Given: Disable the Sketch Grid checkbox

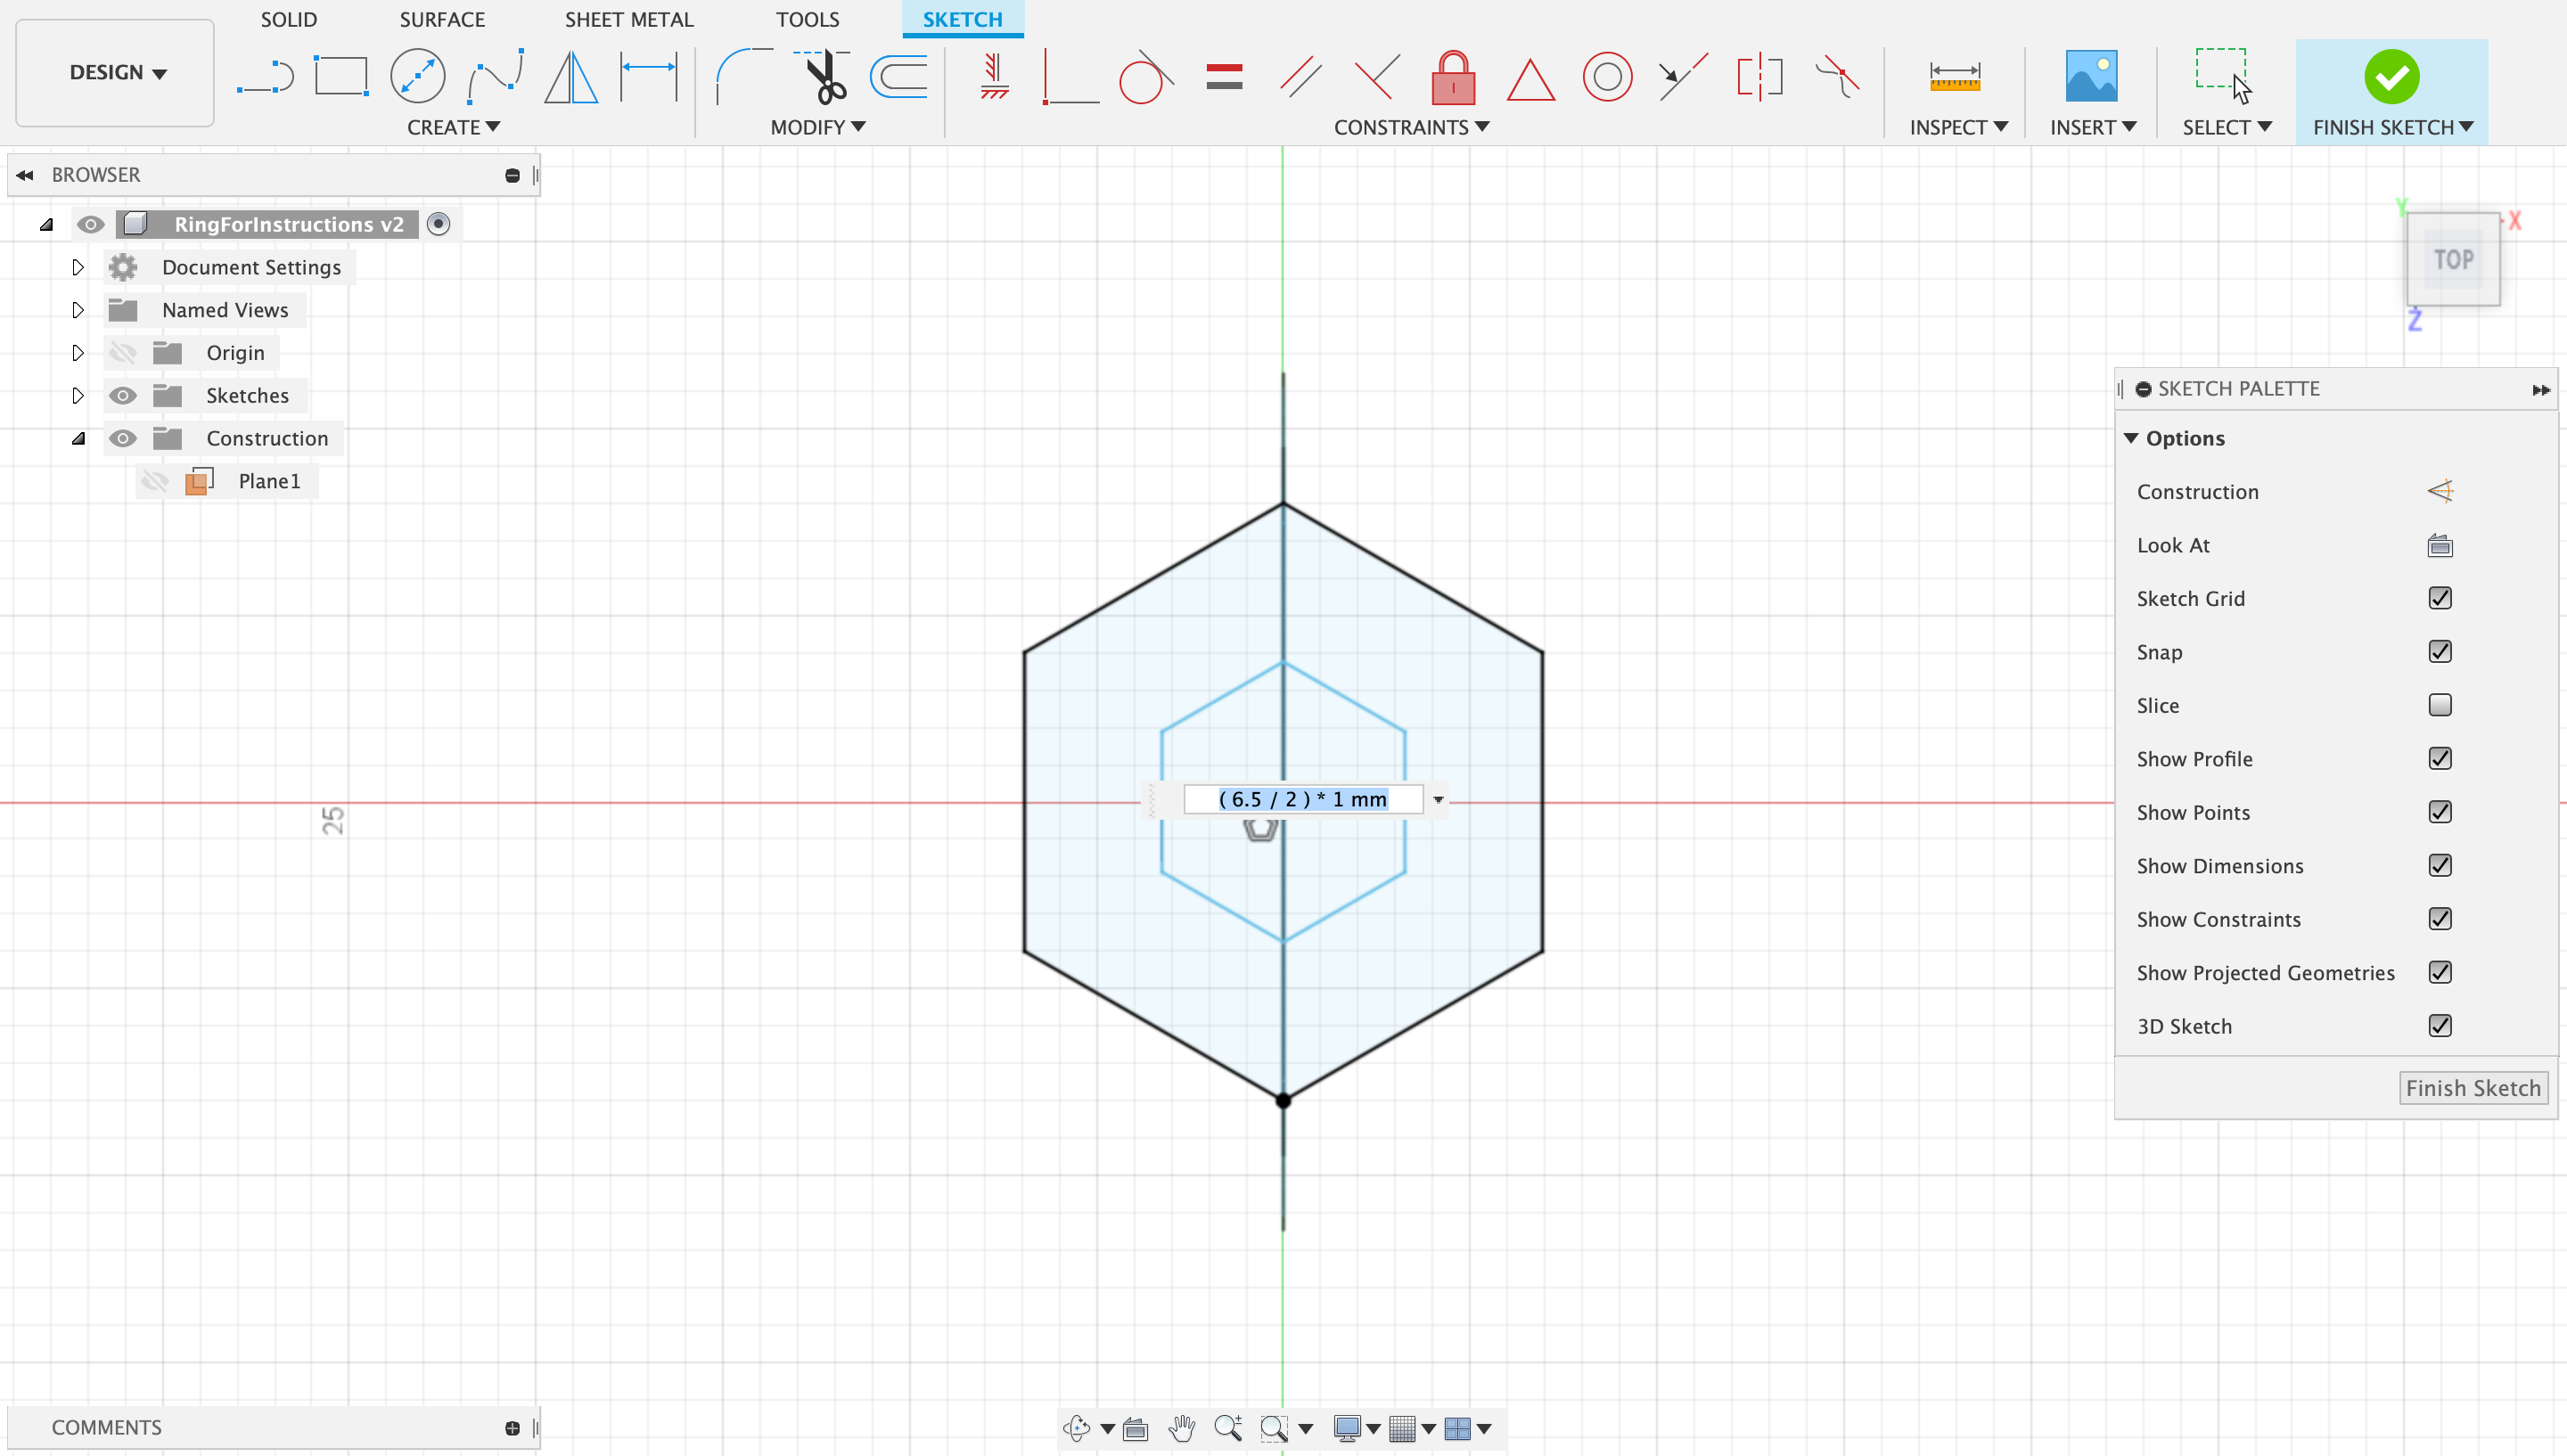Looking at the screenshot, I should click(x=2440, y=598).
